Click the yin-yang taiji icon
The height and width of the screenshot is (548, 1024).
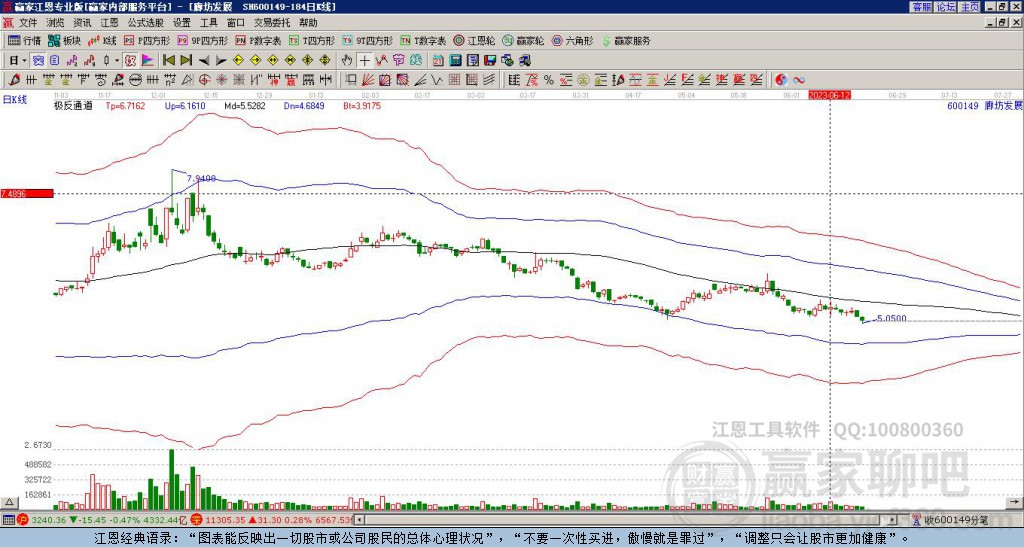[782, 80]
